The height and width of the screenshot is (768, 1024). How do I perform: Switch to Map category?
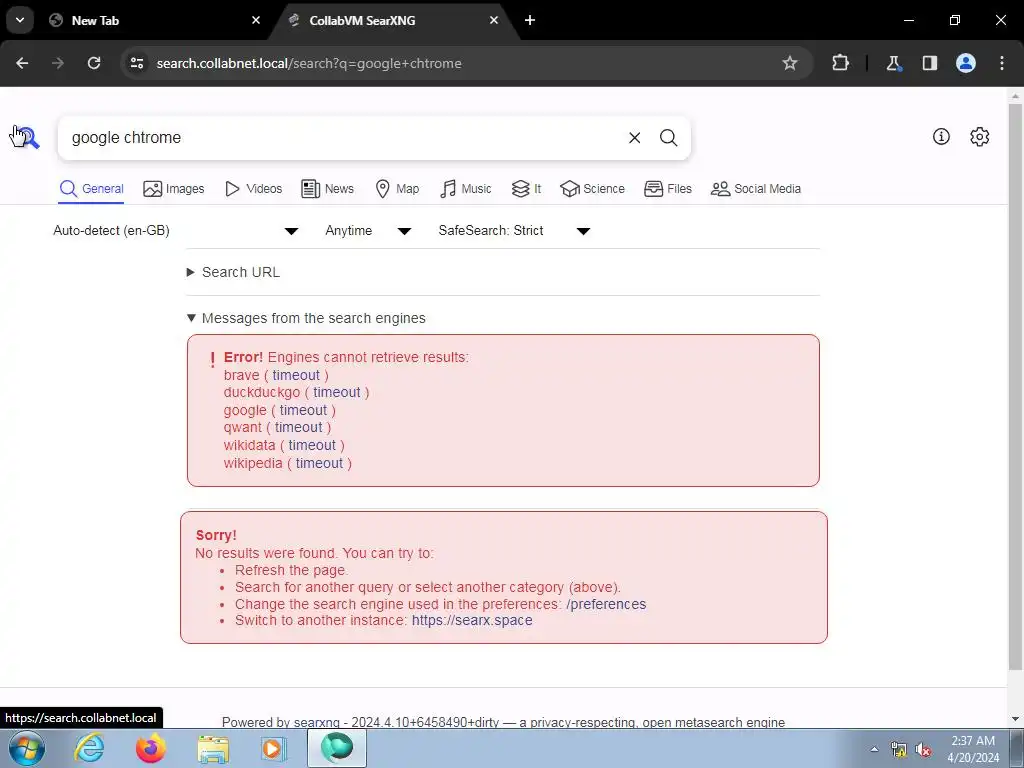pos(397,189)
